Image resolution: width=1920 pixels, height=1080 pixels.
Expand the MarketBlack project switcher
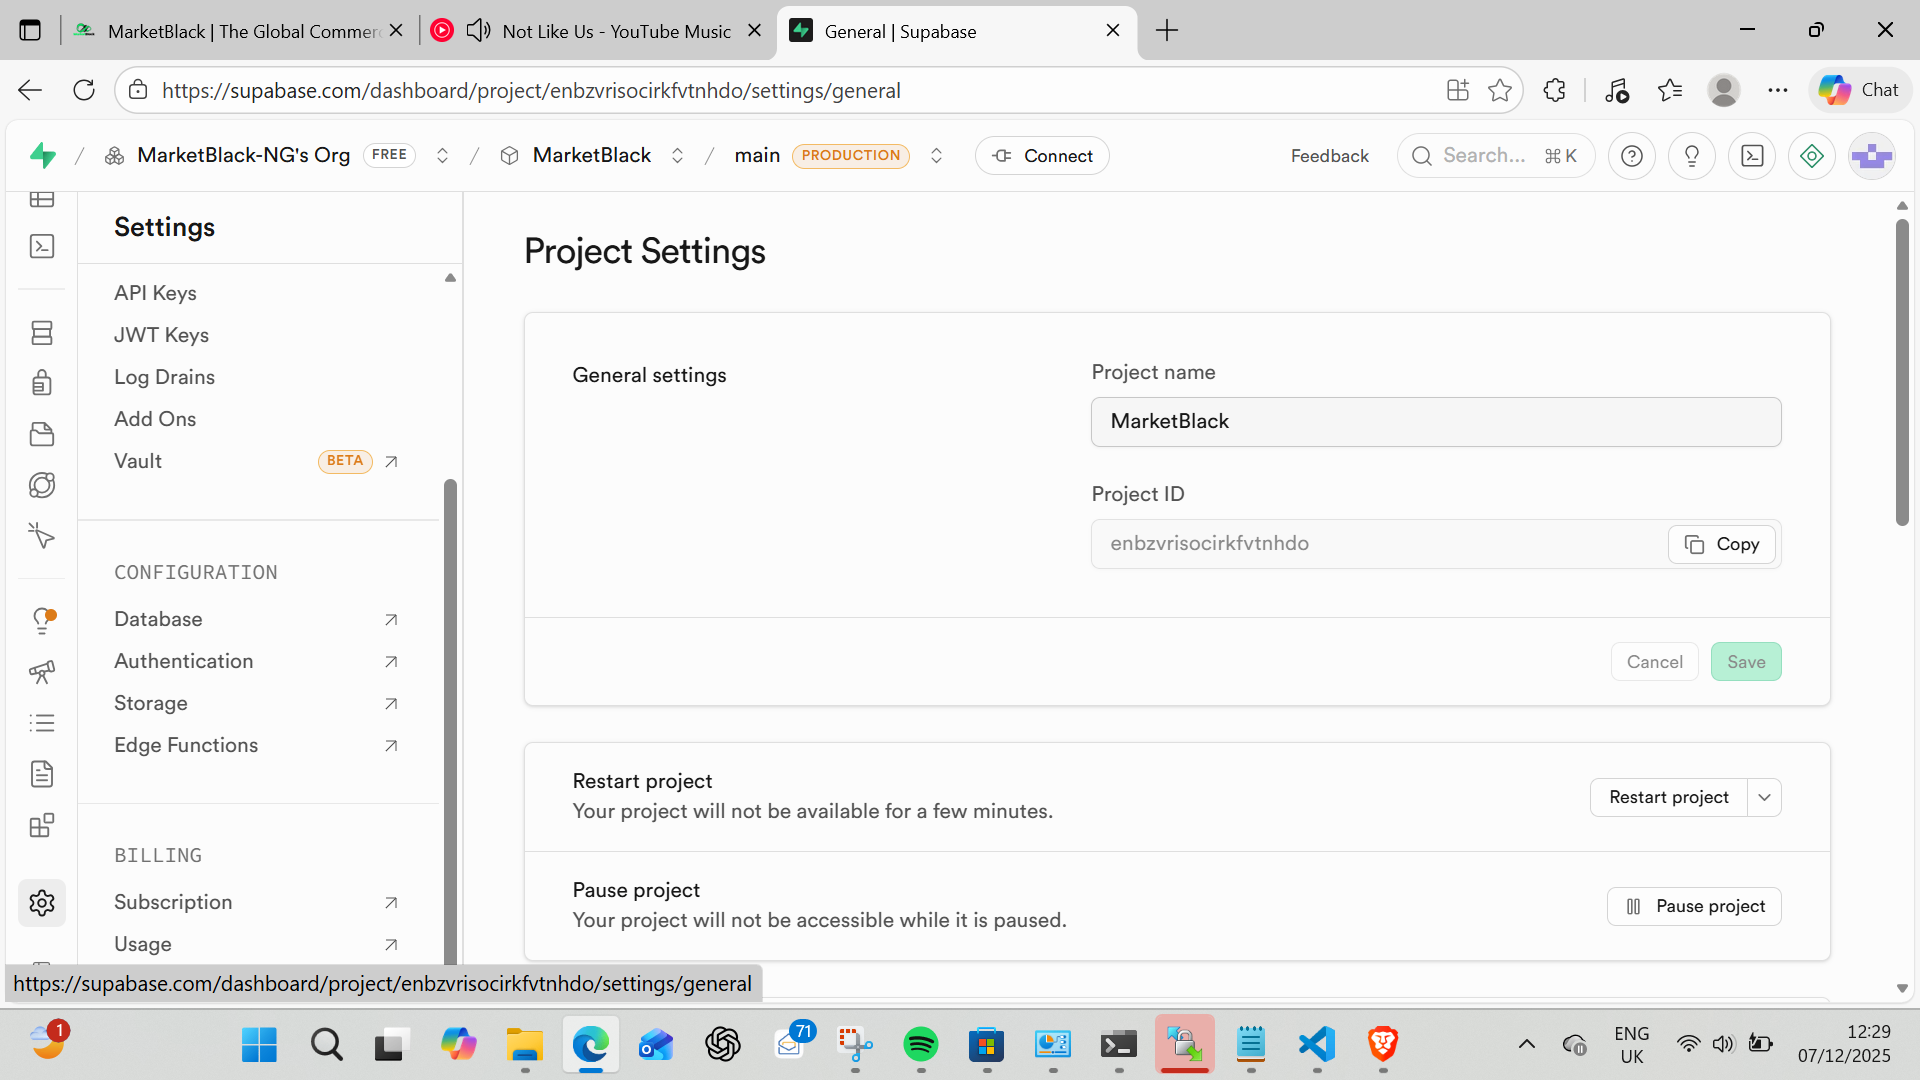click(x=677, y=156)
